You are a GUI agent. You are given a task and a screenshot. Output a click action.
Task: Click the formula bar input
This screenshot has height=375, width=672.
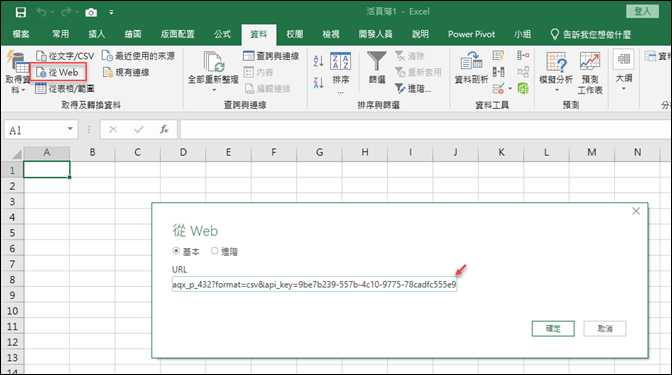(425, 129)
